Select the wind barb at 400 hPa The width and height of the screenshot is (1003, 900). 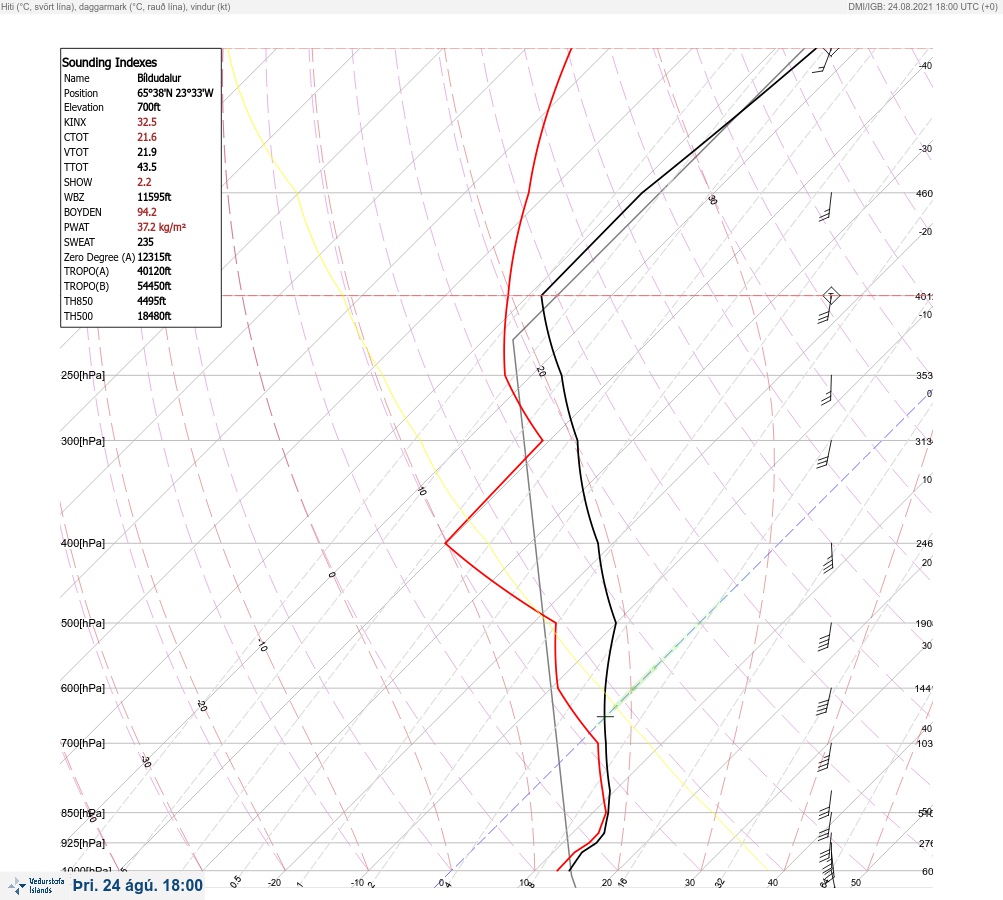(x=829, y=558)
